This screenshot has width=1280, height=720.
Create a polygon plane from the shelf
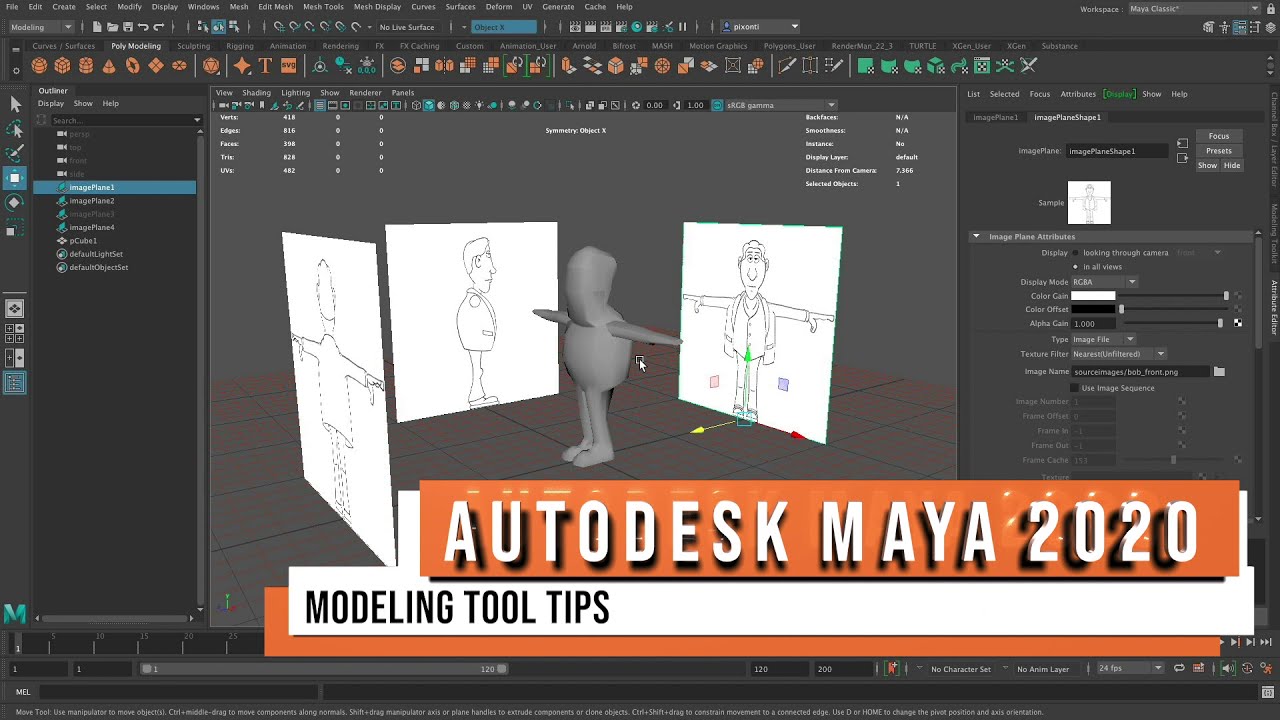click(155, 66)
